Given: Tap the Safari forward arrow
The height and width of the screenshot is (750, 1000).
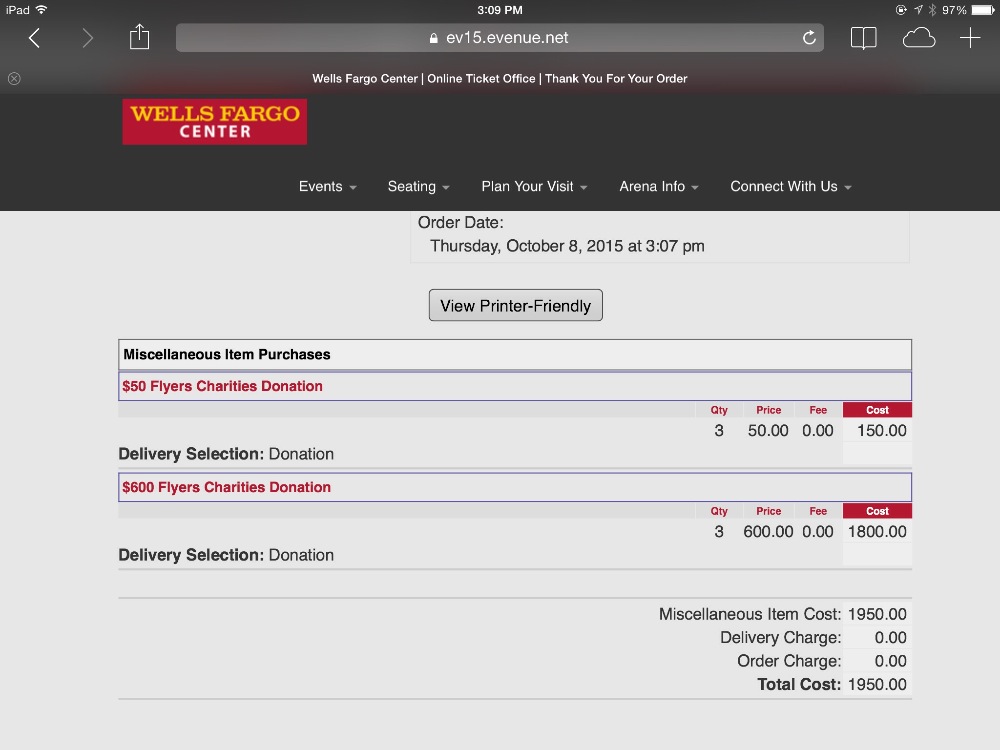Looking at the screenshot, I should pos(87,38).
